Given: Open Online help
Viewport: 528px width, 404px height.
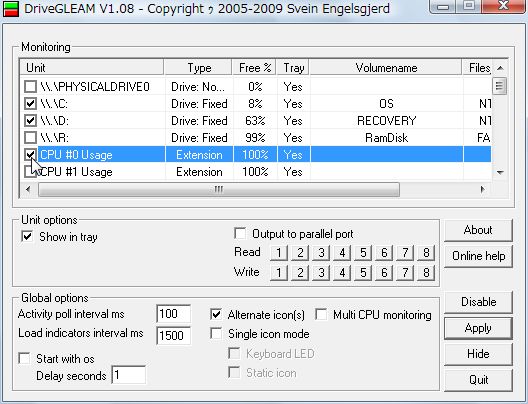Looking at the screenshot, I should [x=478, y=256].
